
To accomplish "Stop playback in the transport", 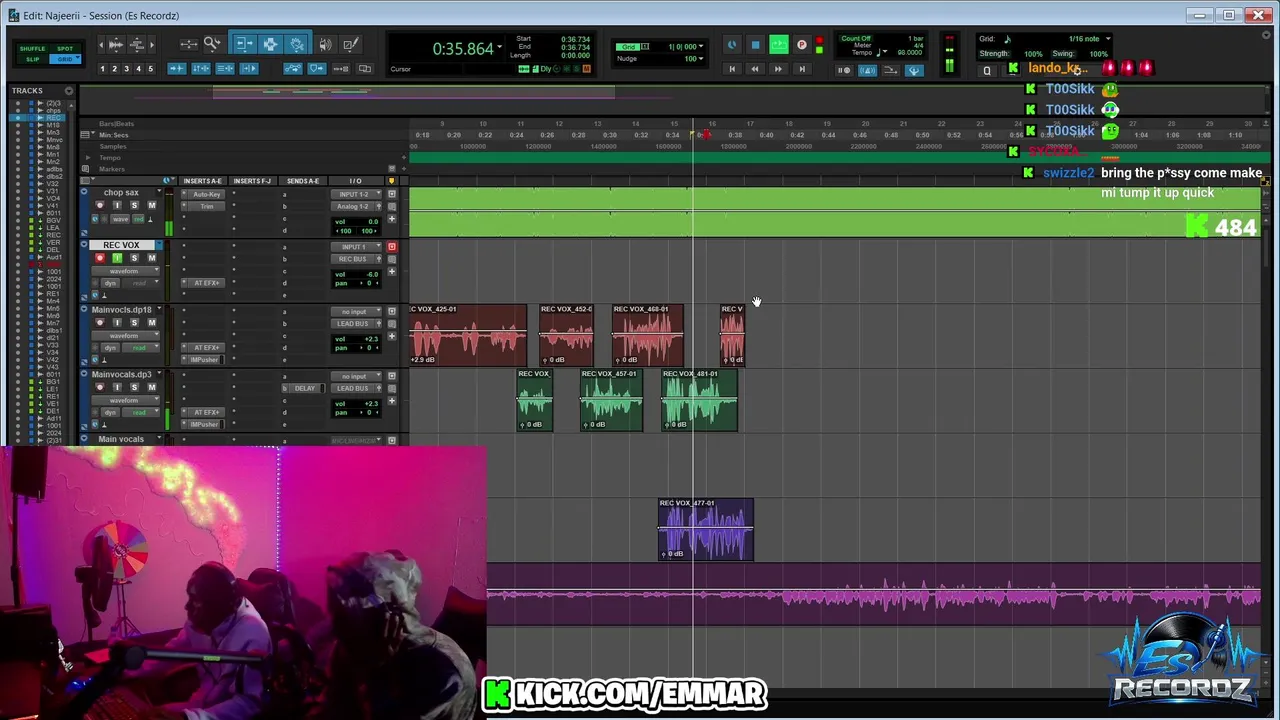I will click(x=755, y=45).
